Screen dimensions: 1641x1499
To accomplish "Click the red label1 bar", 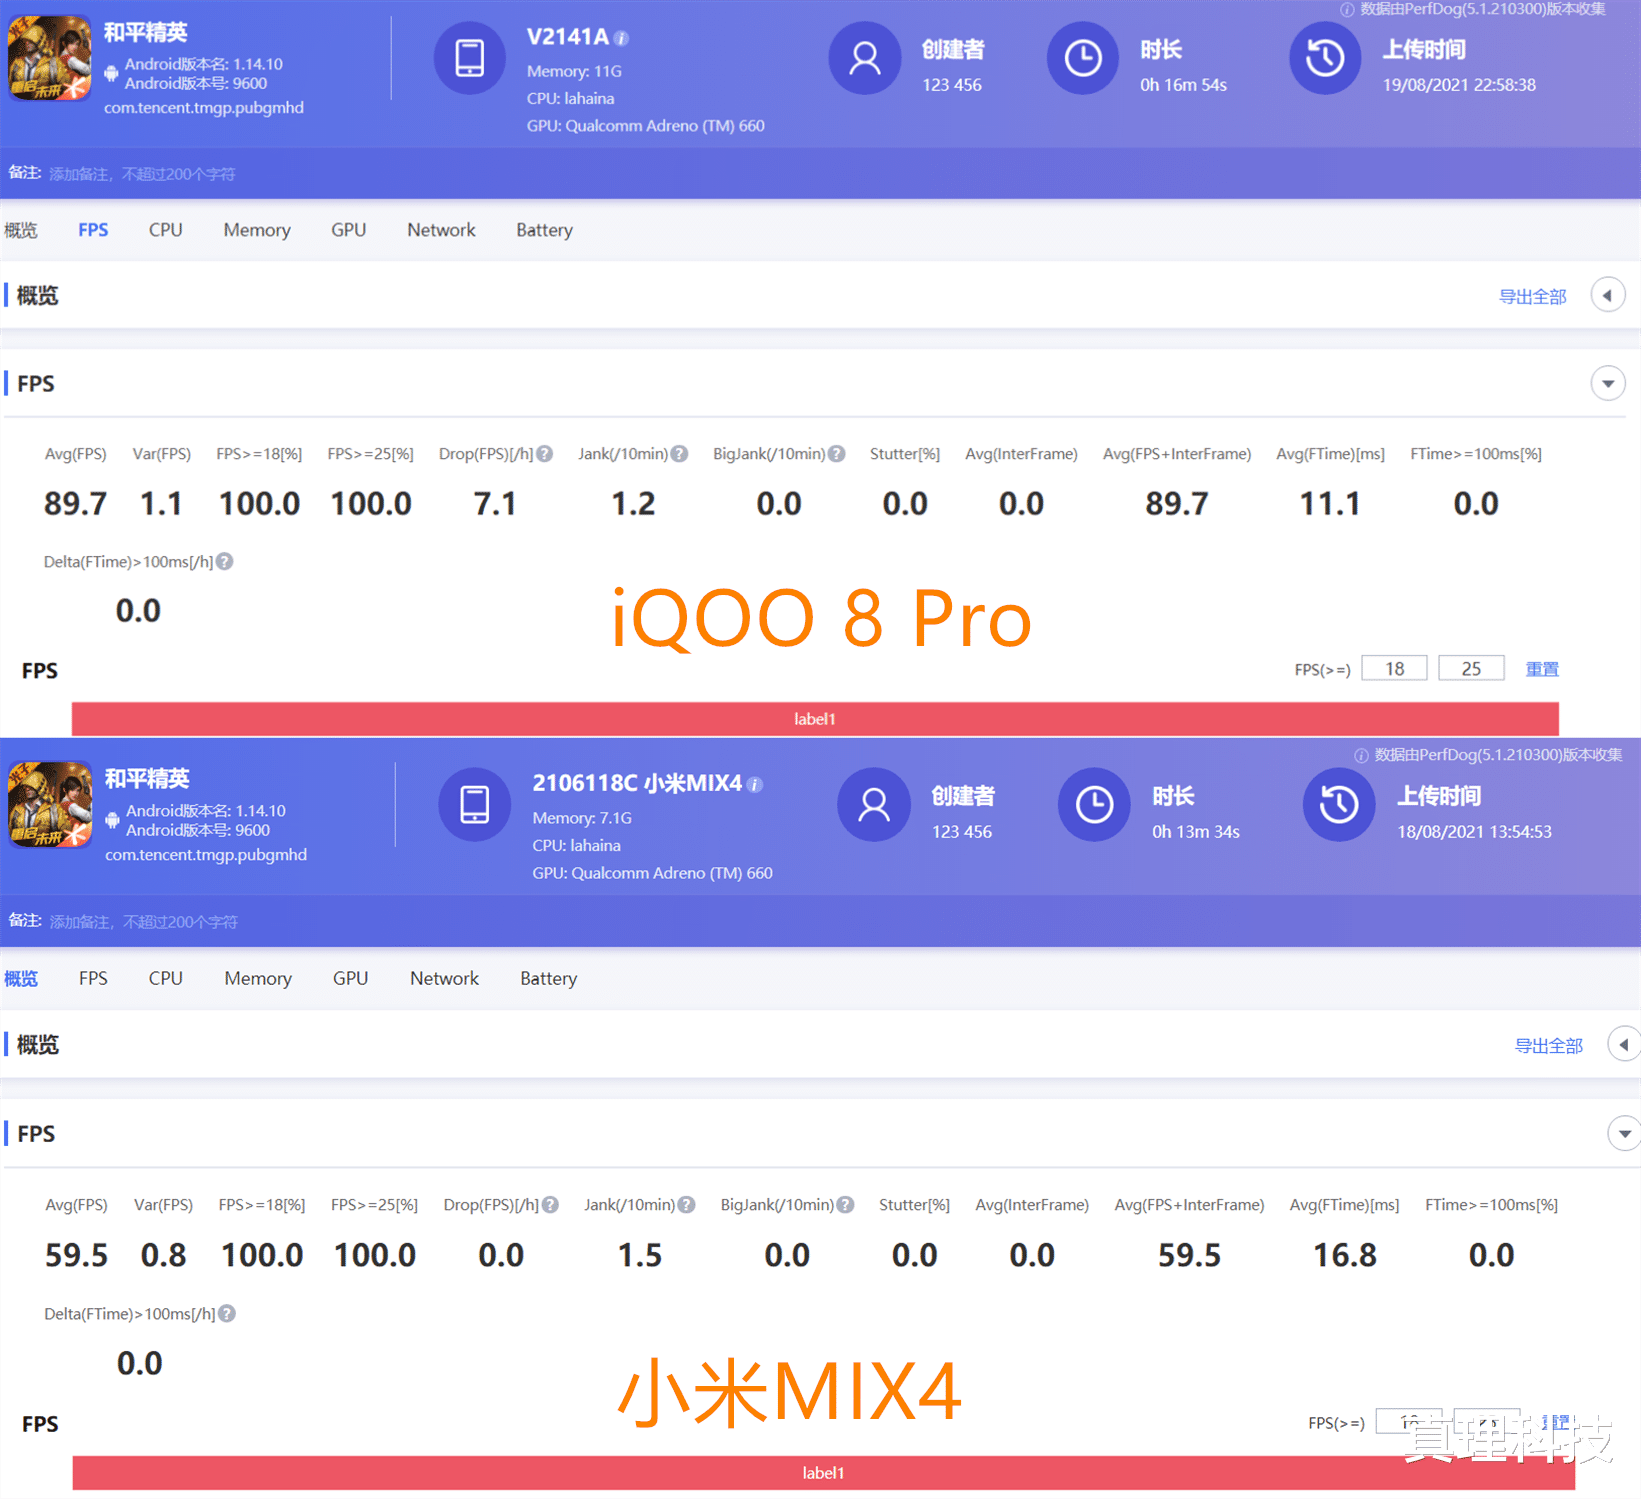I will point(814,718).
